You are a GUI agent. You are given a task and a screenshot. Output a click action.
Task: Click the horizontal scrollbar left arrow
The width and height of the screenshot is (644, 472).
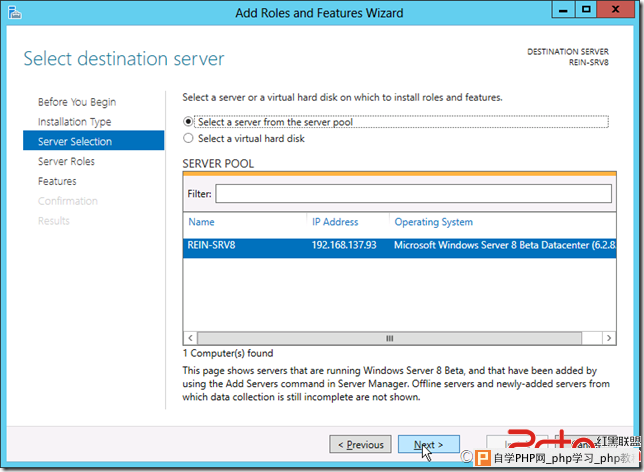(190, 338)
